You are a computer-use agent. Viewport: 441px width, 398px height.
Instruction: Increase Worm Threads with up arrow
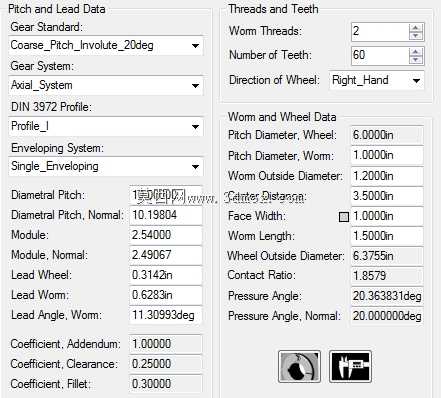[x=416, y=28]
